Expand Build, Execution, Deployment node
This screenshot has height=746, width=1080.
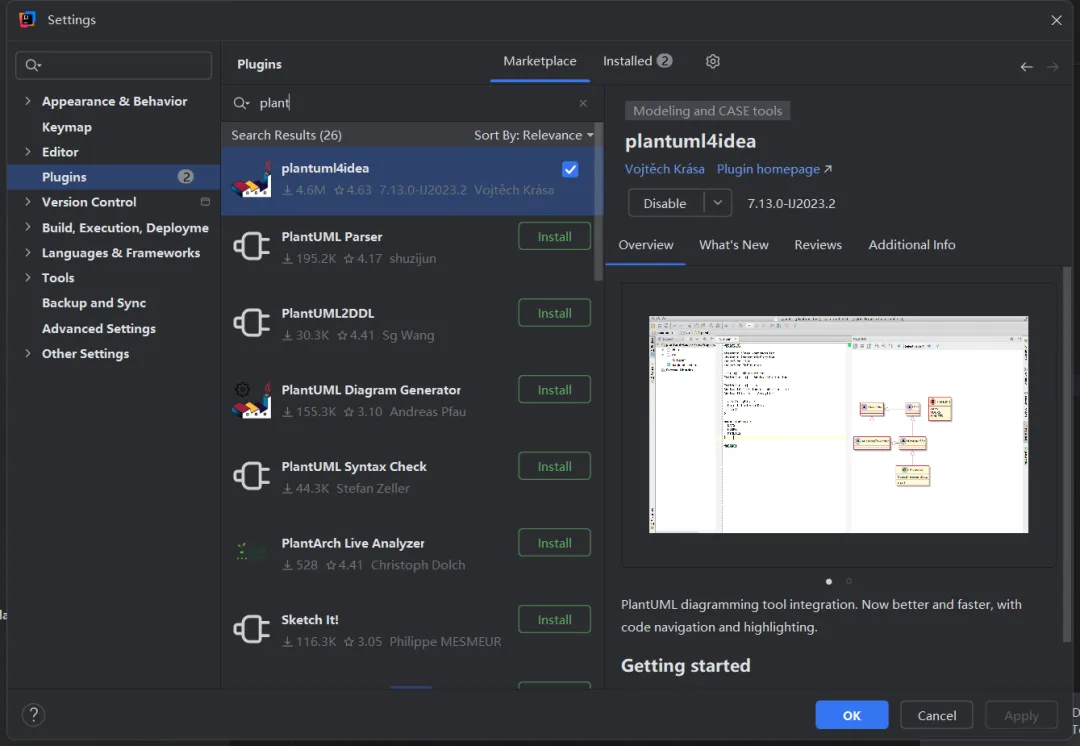[28, 227]
